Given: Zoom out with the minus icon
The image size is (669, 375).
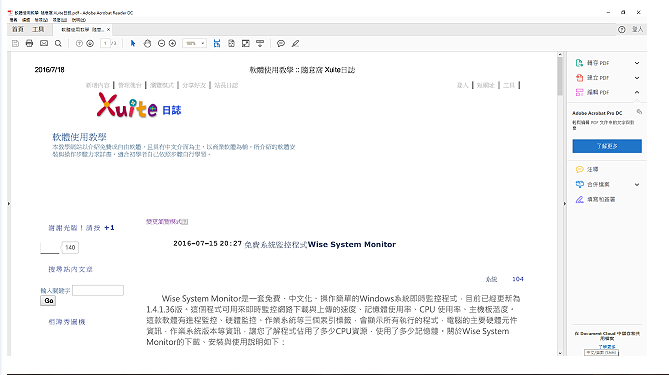Looking at the screenshot, I should coord(161,44).
